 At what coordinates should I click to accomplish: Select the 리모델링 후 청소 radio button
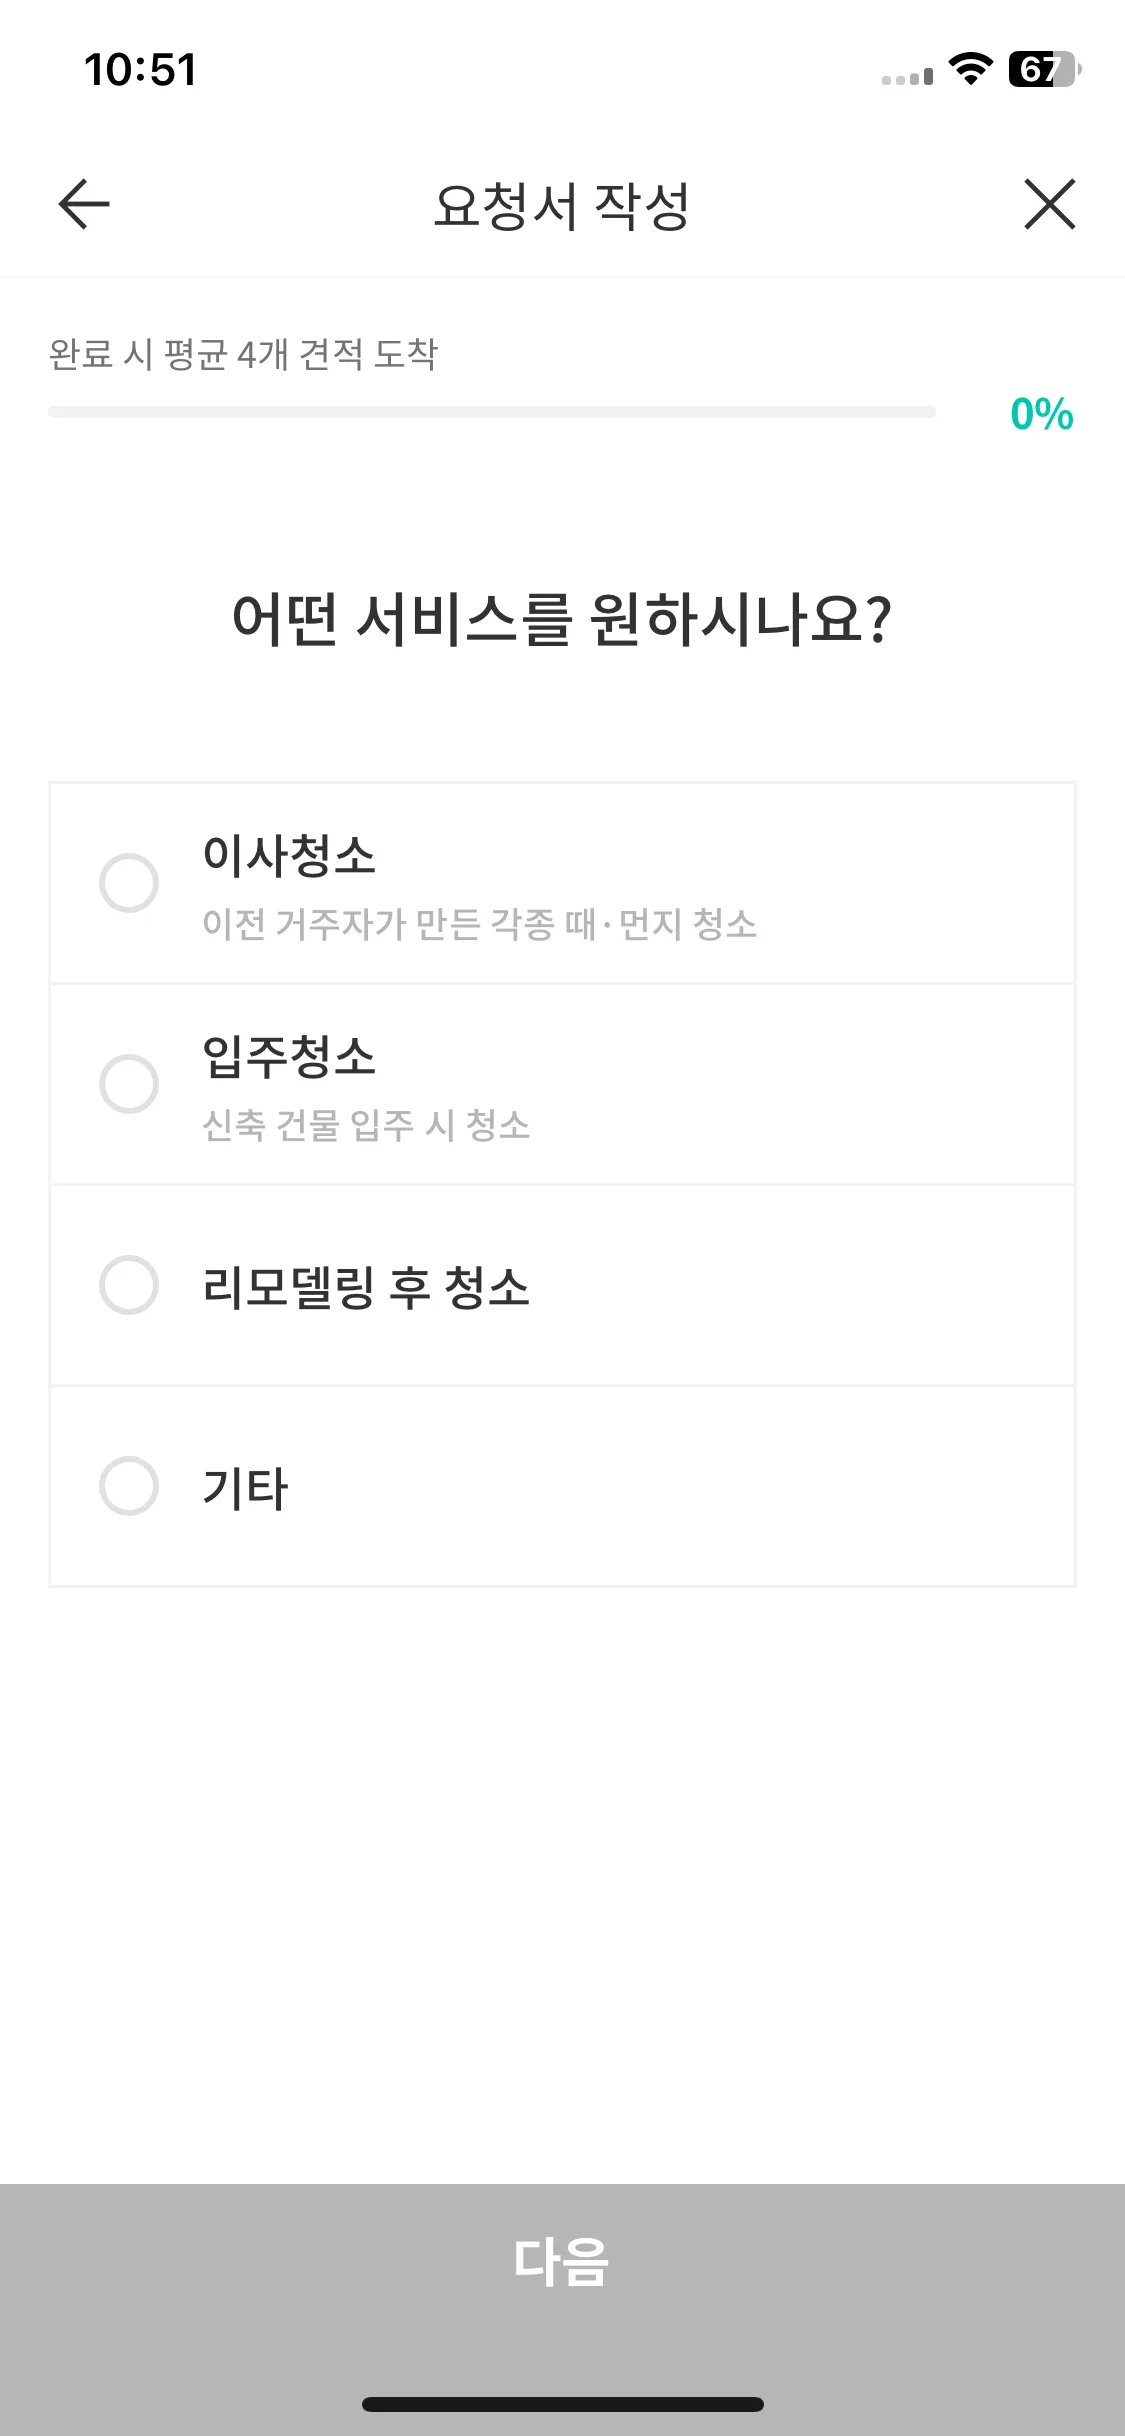(x=129, y=1285)
